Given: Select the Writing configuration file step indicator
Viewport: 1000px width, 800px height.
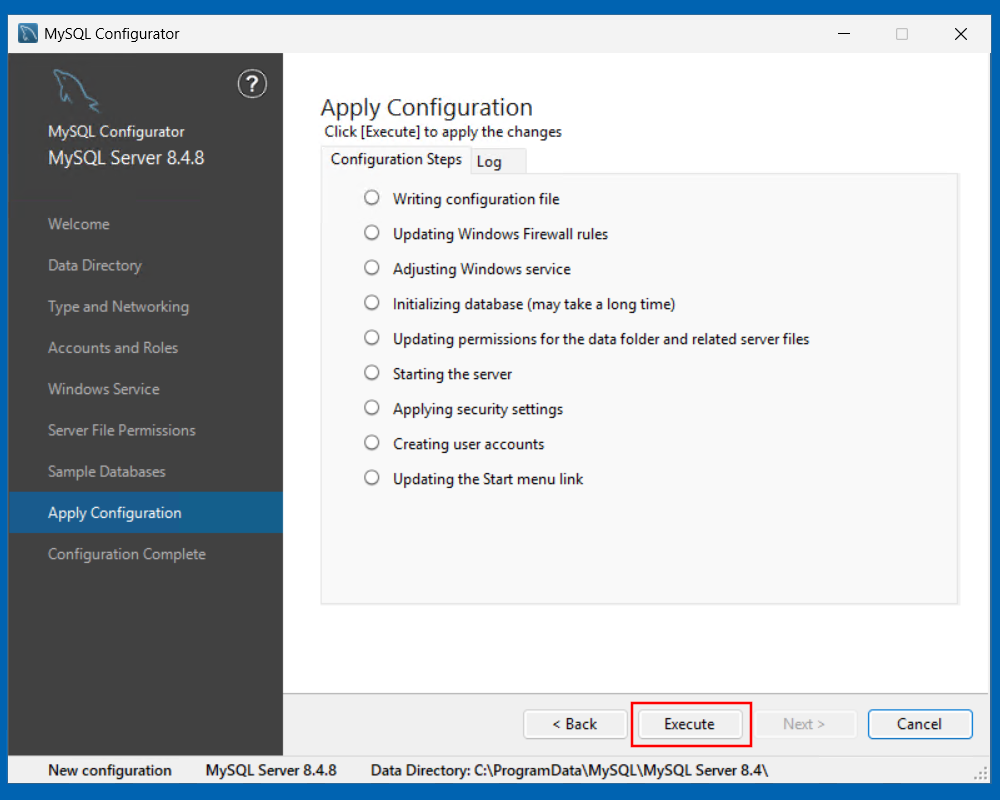Looking at the screenshot, I should click(x=372, y=198).
